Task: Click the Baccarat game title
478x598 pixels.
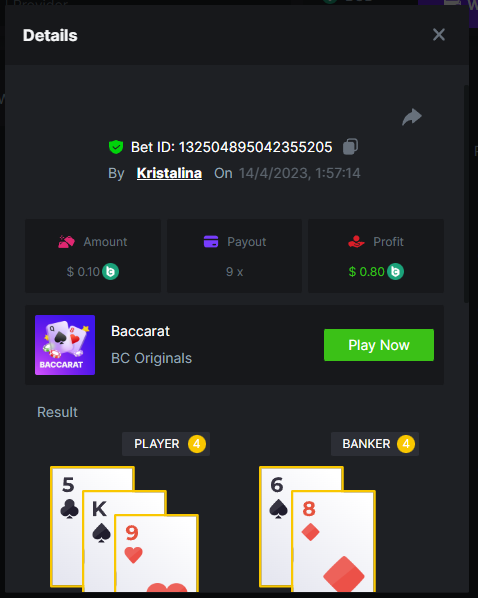Action: (x=140, y=331)
